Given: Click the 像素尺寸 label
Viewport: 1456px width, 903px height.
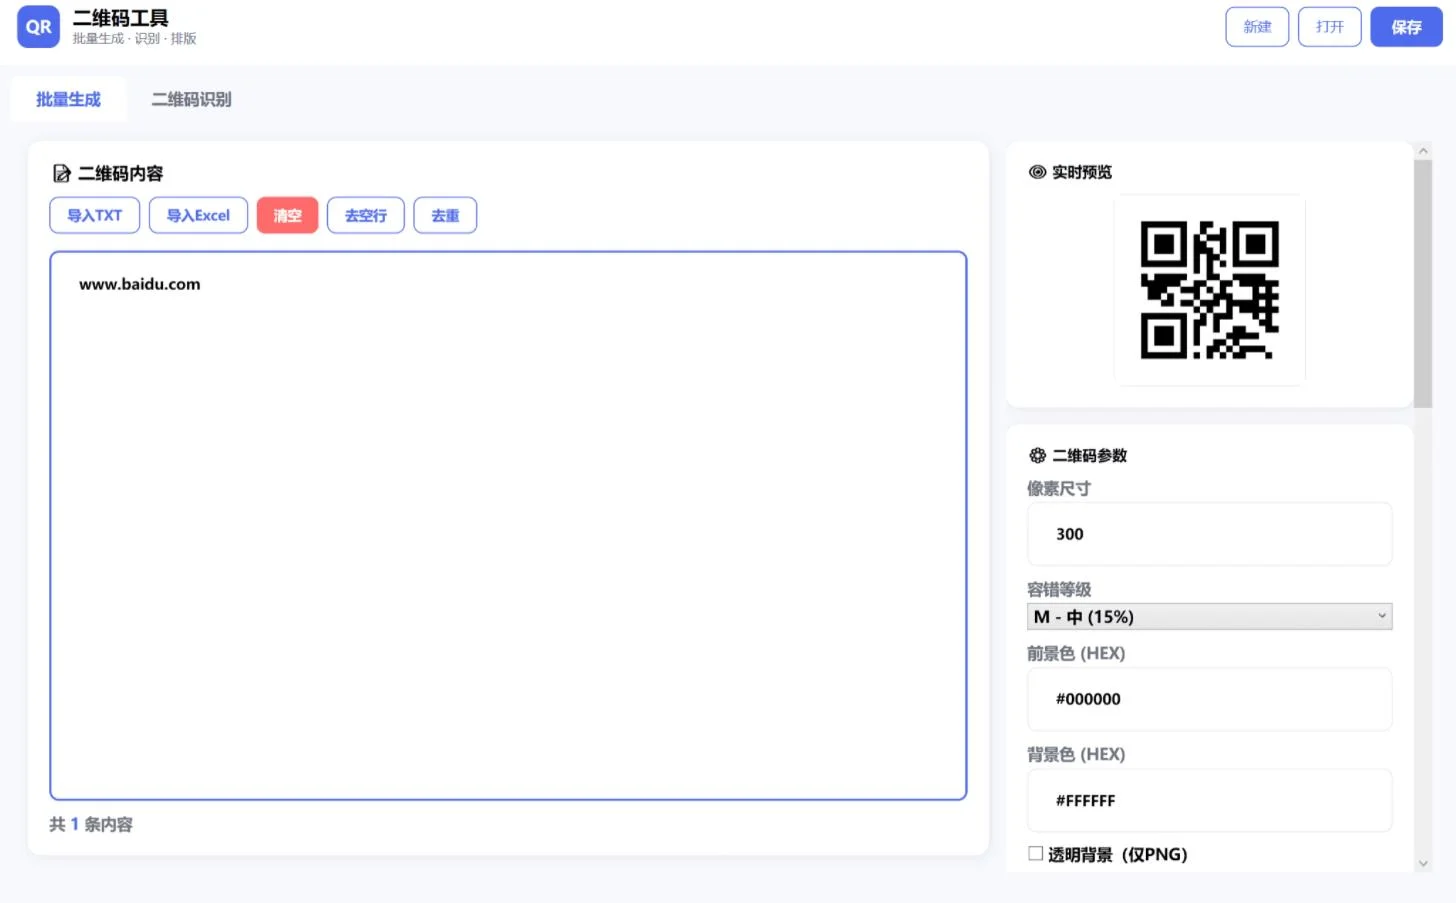Looking at the screenshot, I should pyautogui.click(x=1059, y=488).
